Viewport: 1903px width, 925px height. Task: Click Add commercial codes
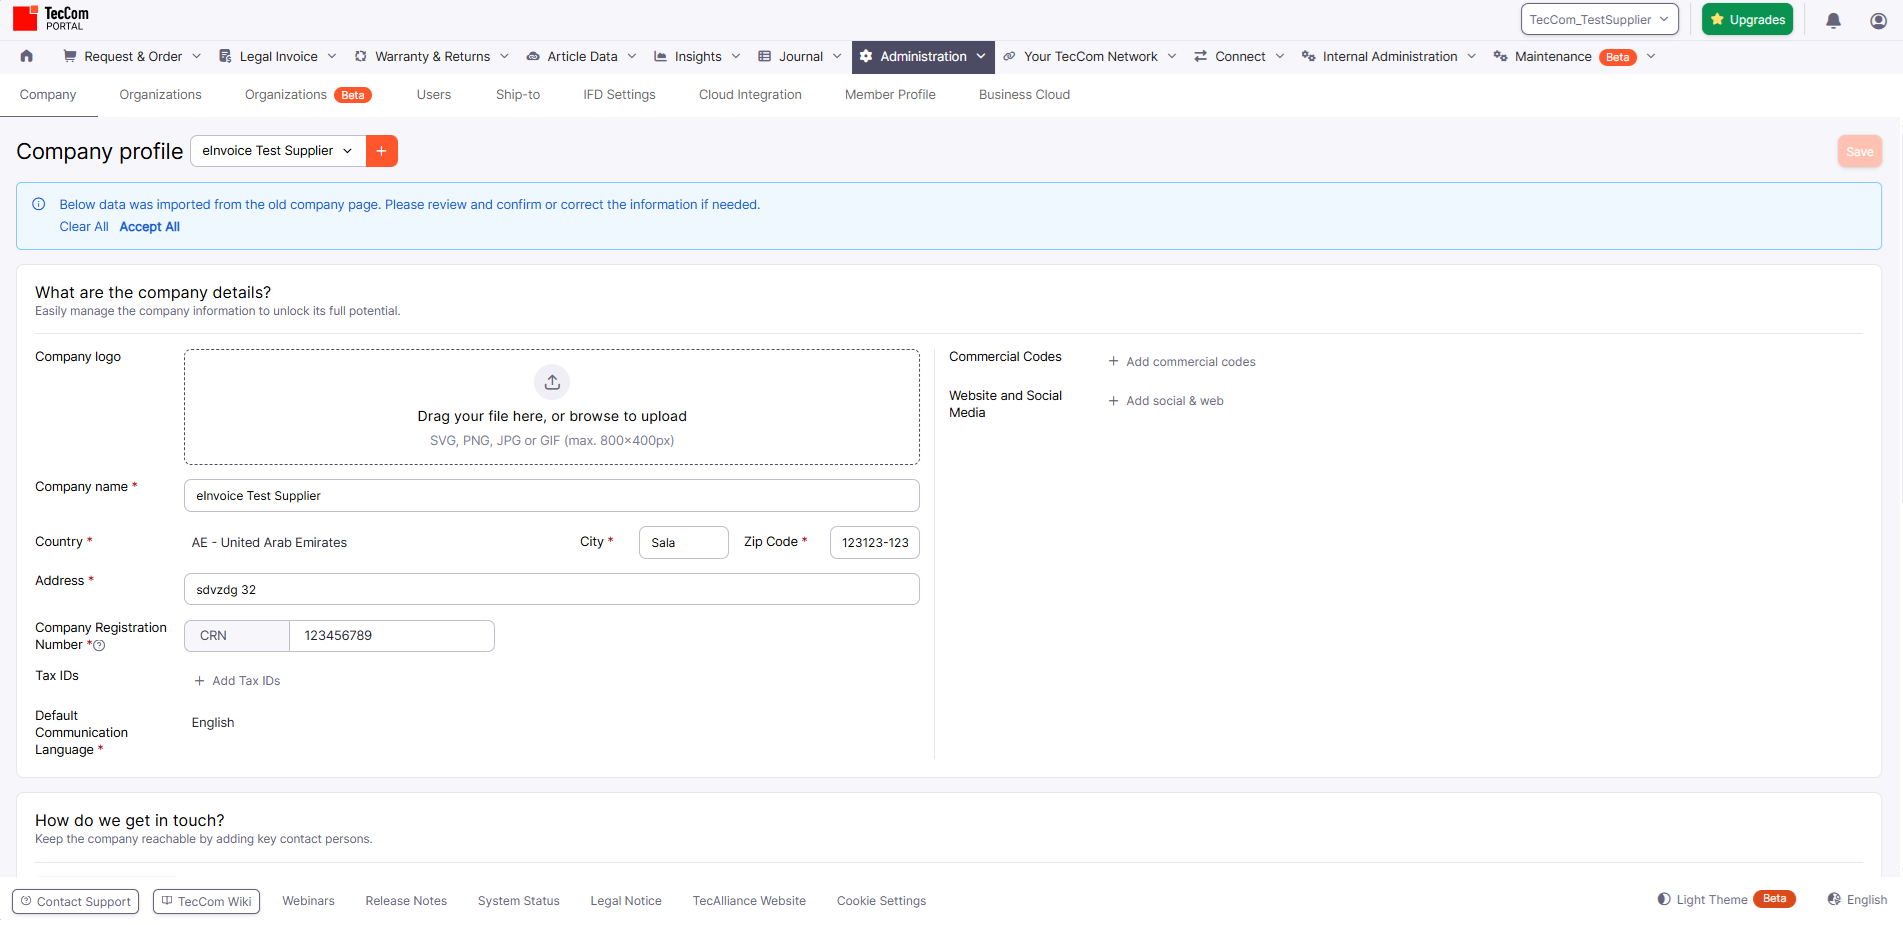click(x=1182, y=362)
